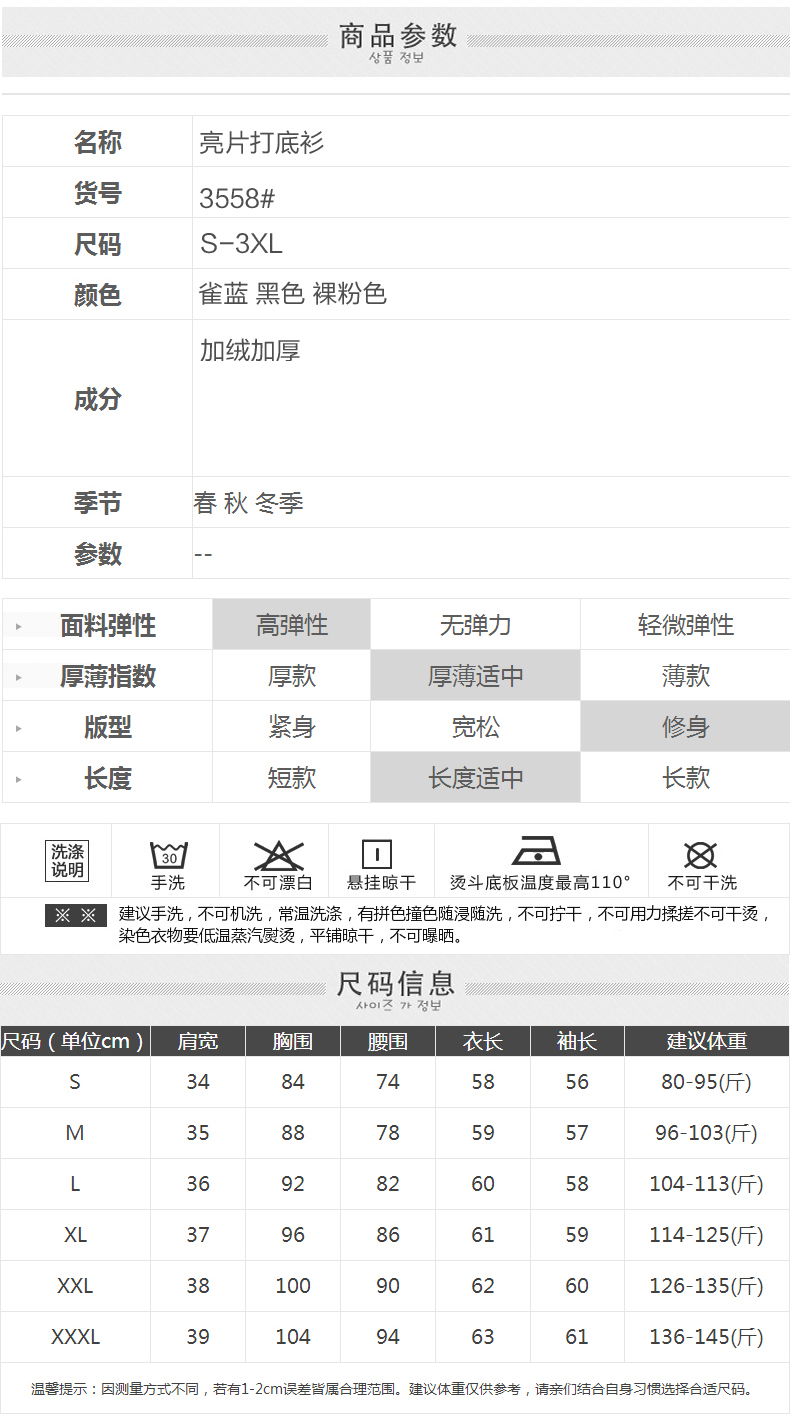Click the 尺码信息 section heading

click(x=396, y=983)
